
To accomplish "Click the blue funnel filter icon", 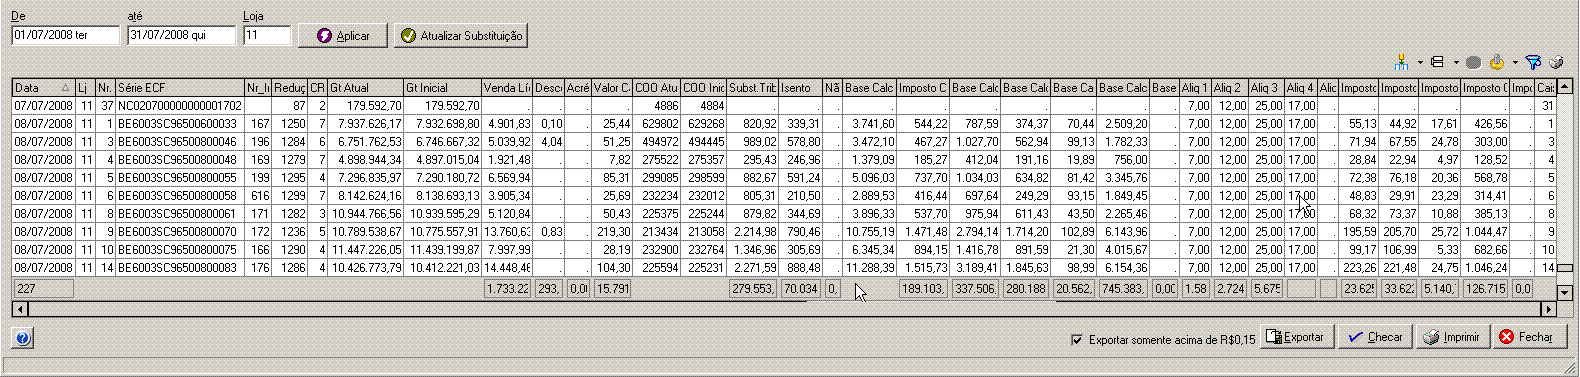I will [x=1533, y=62].
